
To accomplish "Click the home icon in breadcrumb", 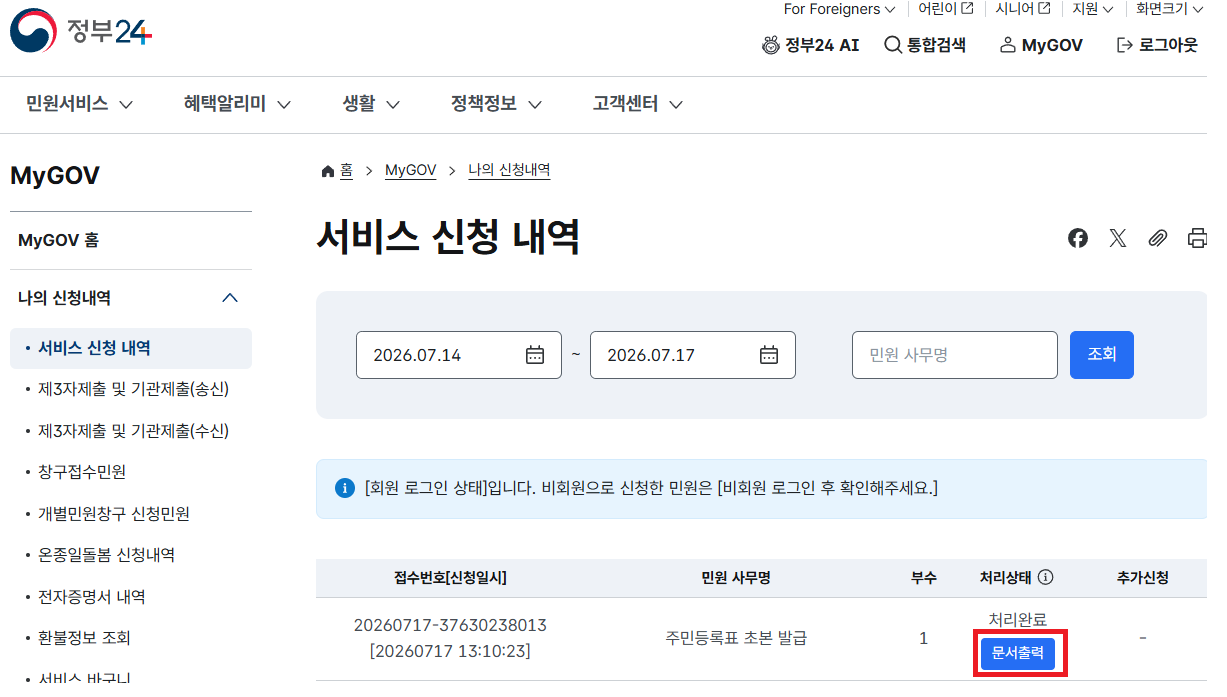I will pyautogui.click(x=327, y=171).
